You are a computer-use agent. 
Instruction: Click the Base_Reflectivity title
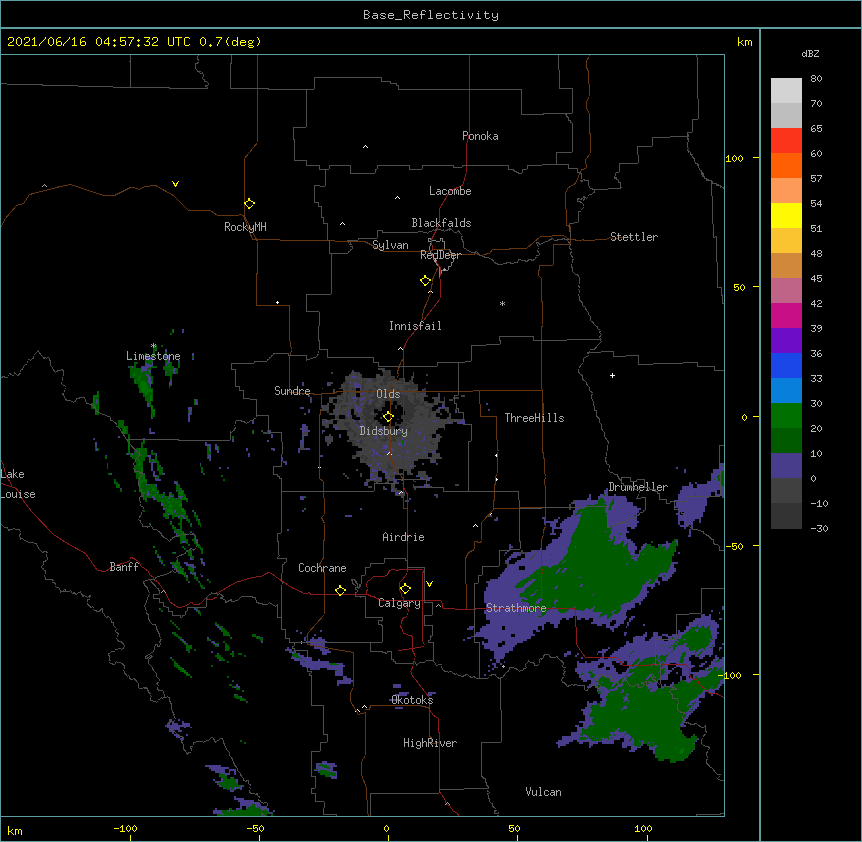[431, 15]
